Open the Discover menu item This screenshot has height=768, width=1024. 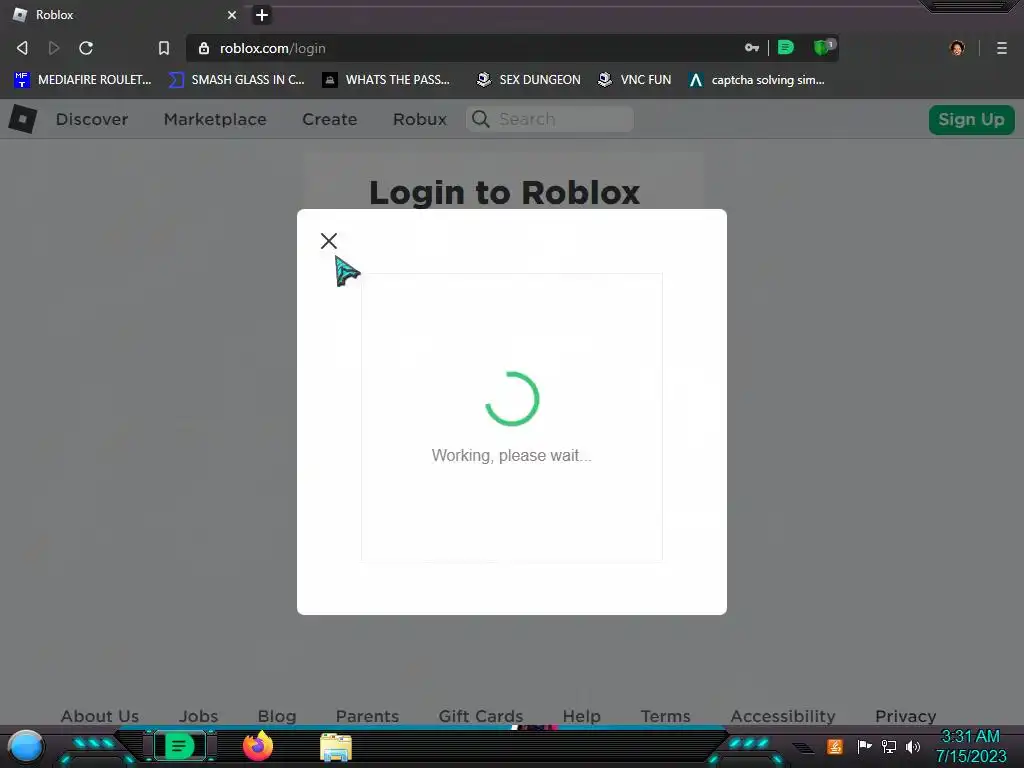(x=92, y=119)
